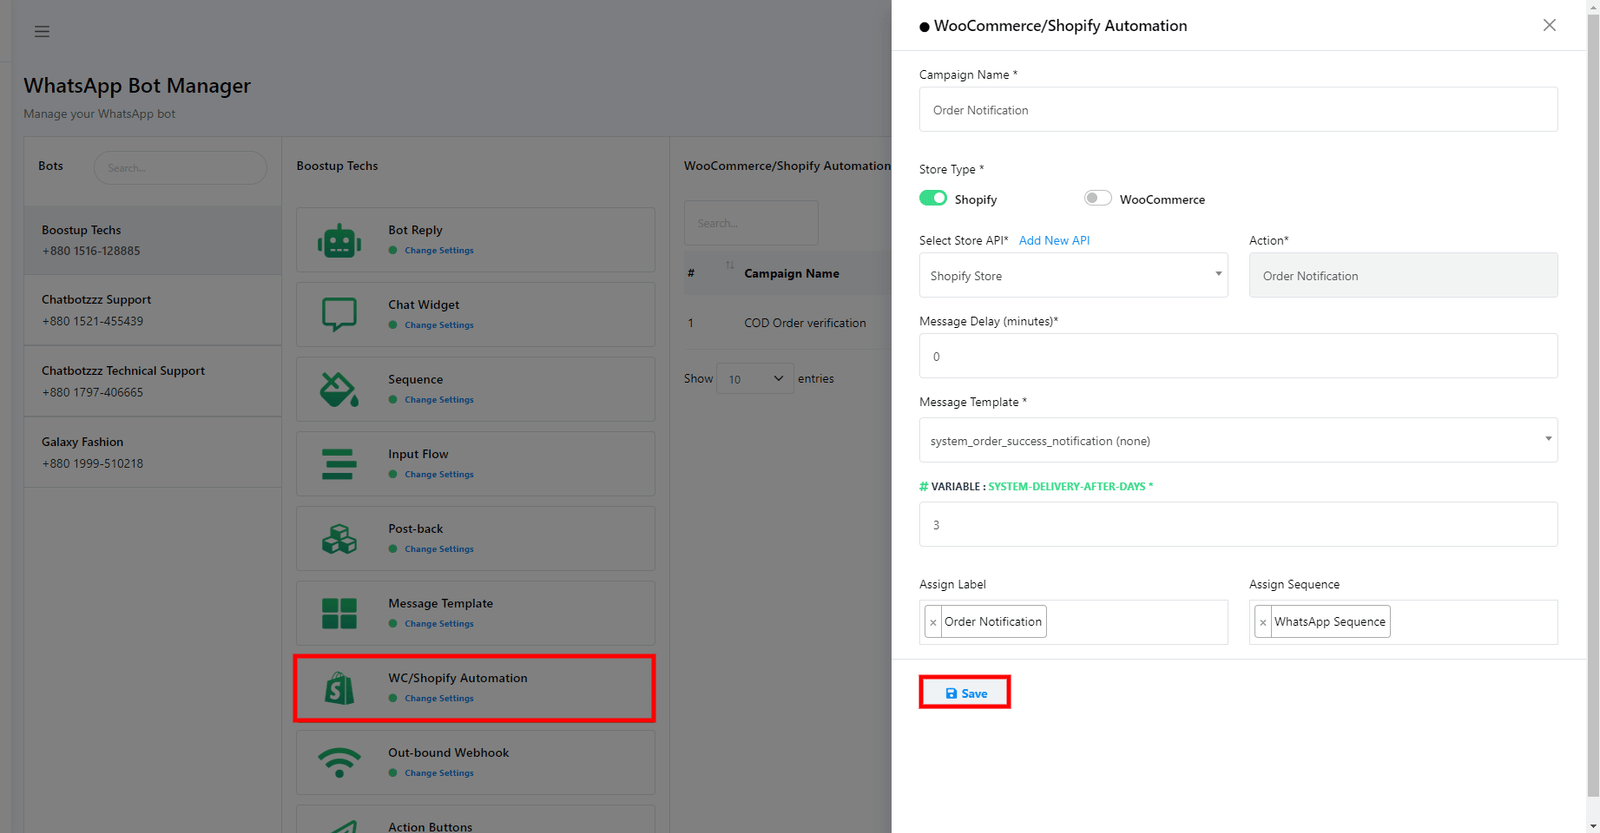Screen dimensions: 1600x833
Task: Click the Add New API link
Action: [x=1054, y=241]
